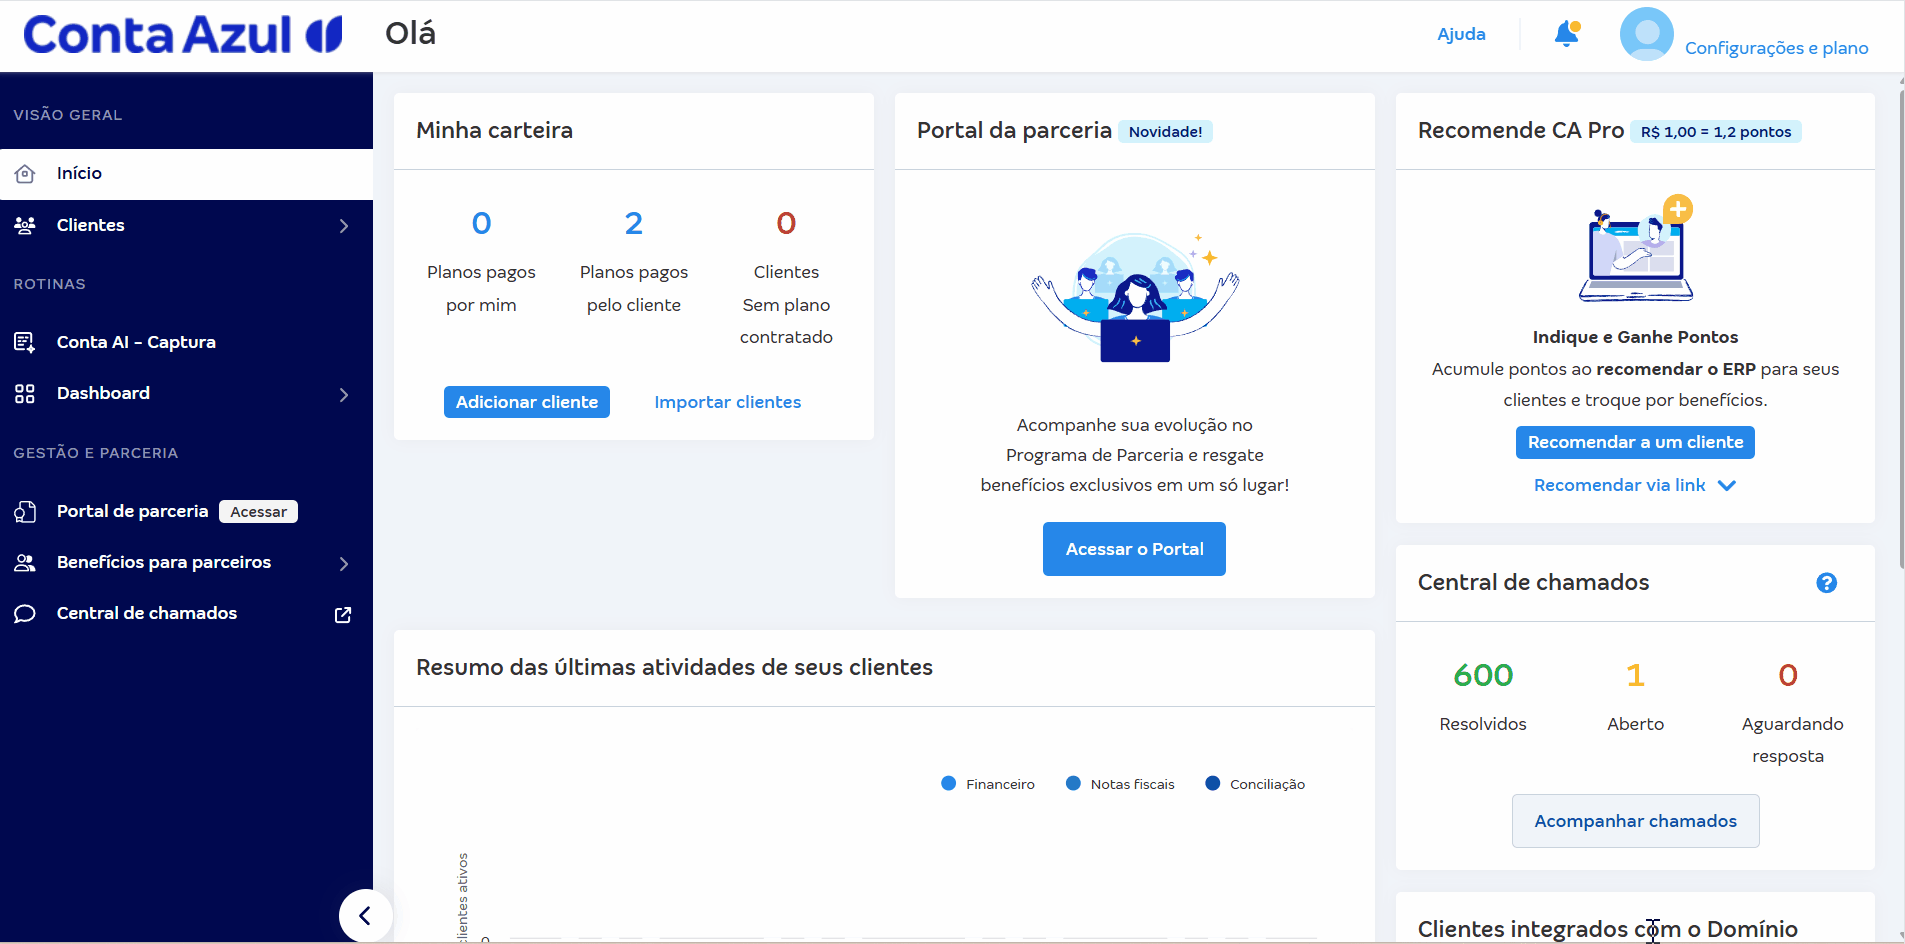Viewport: 1905px width, 944px height.
Task: Toggle the Financeiro legend dot
Action: (948, 784)
